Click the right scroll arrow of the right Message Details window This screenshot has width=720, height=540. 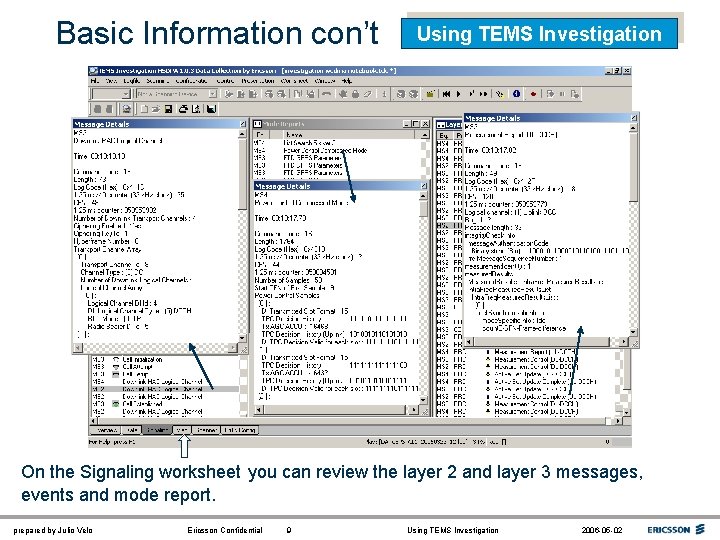point(624,342)
